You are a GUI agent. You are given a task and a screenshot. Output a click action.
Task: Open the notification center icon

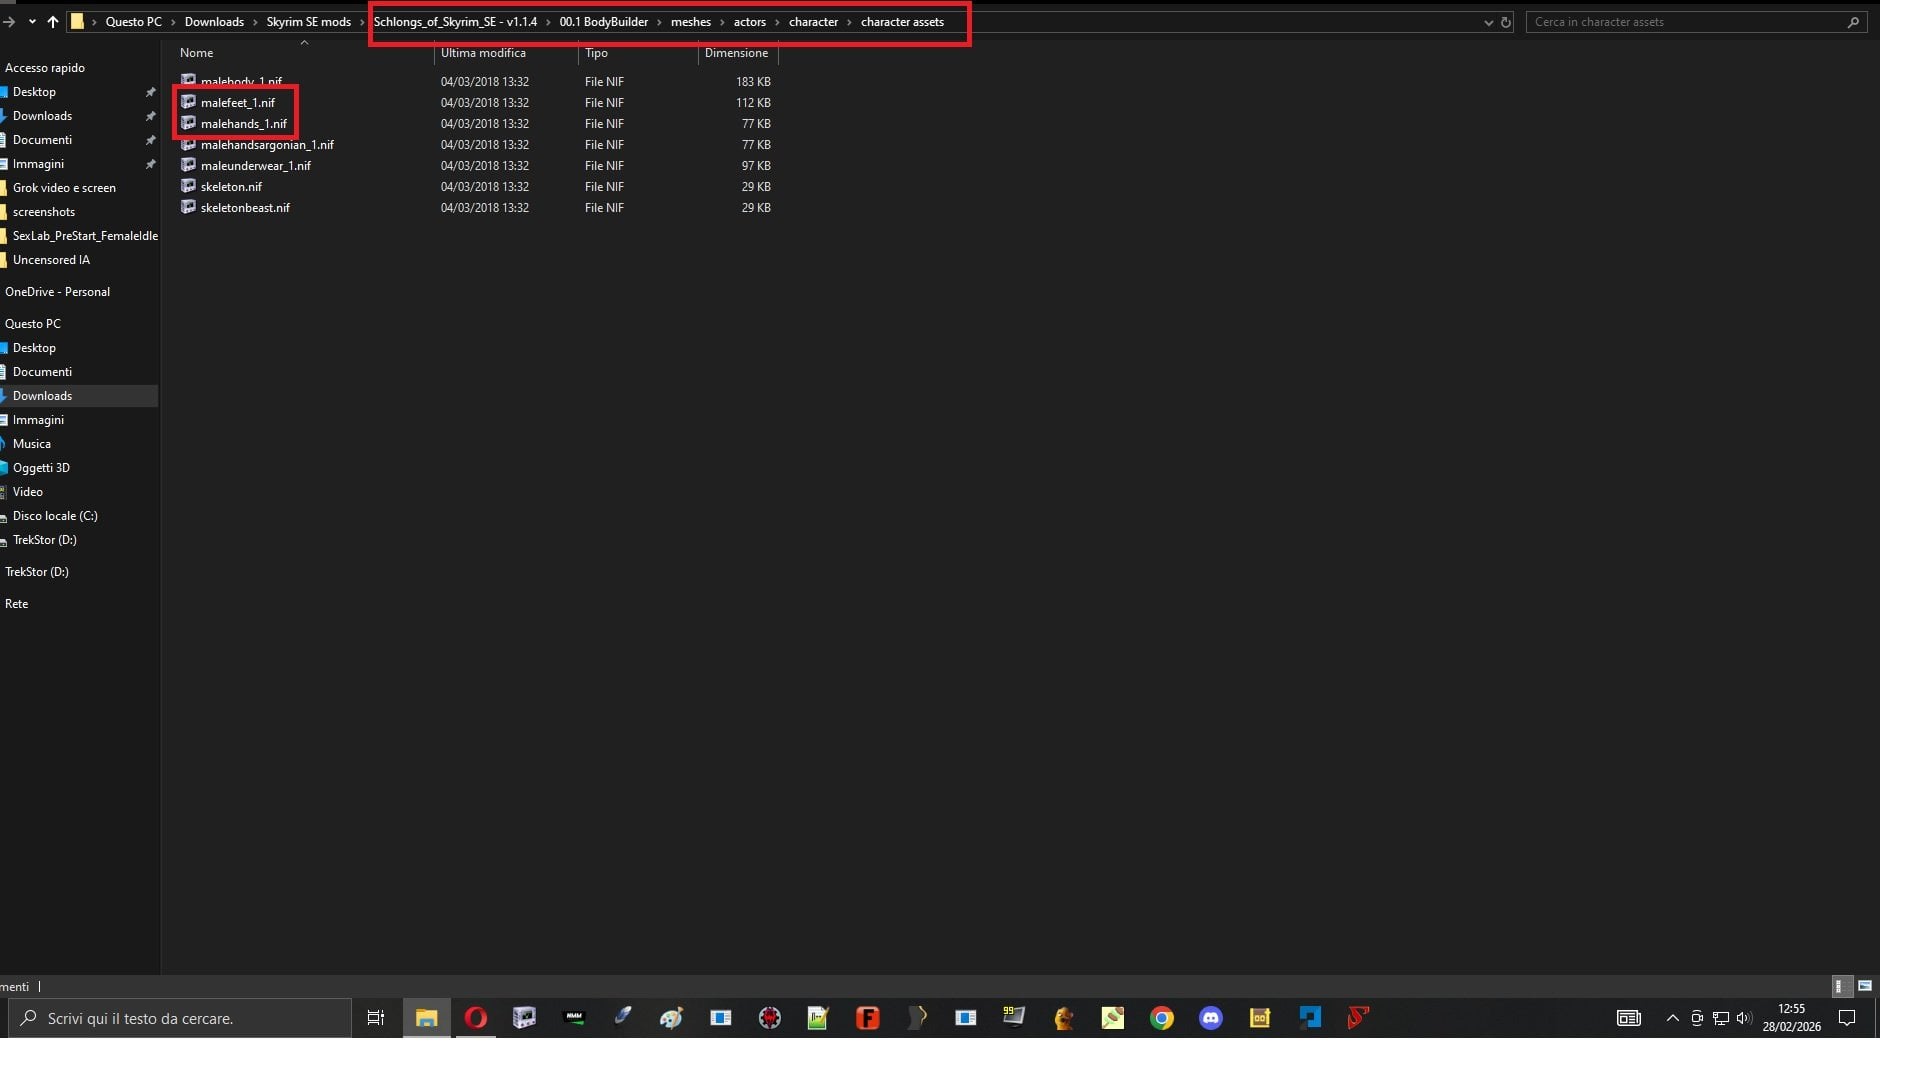1848,1018
